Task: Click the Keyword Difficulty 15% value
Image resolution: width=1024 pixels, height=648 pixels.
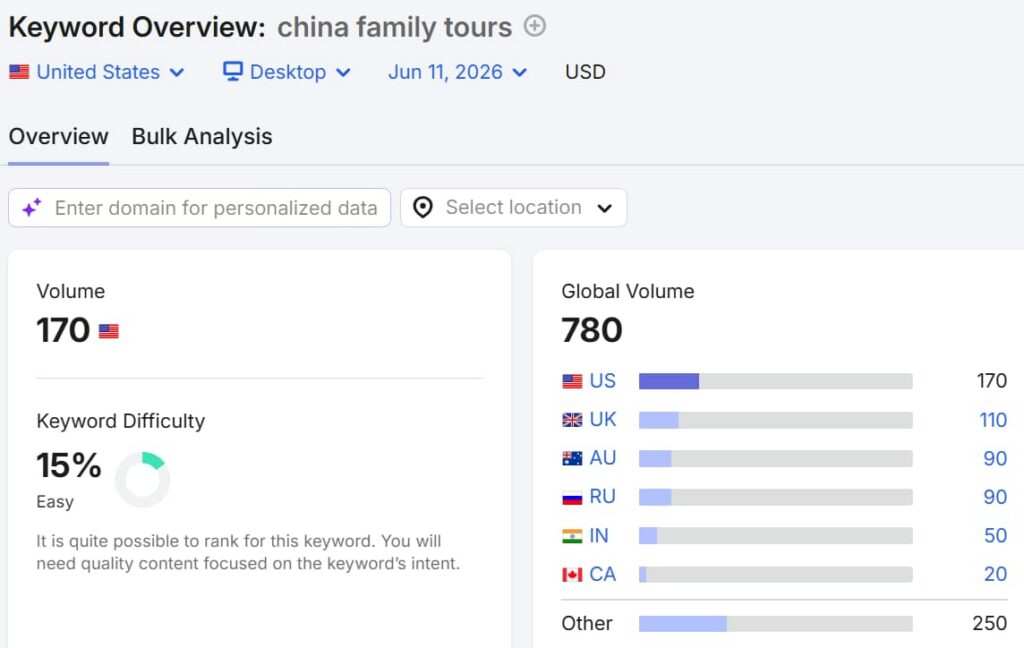Action: point(69,465)
